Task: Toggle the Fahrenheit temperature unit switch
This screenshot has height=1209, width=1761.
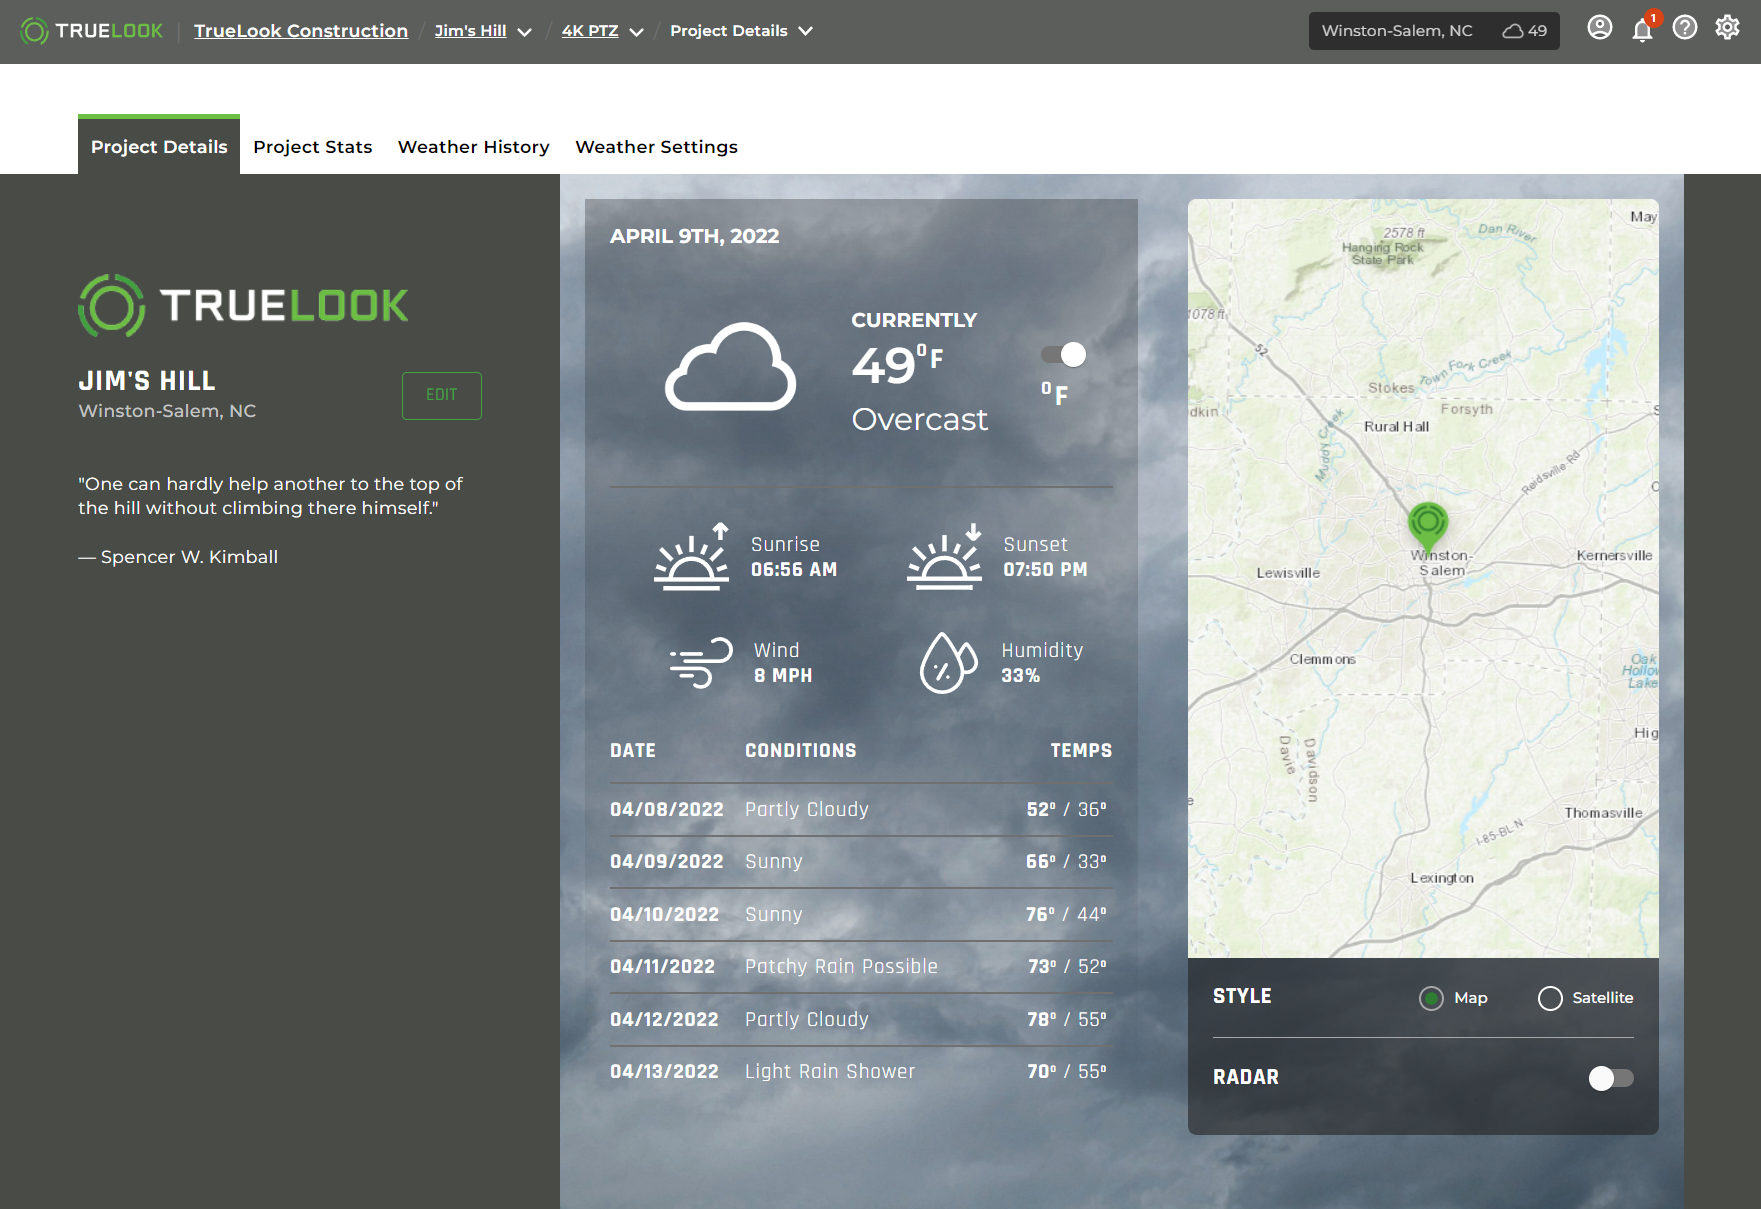Action: pos(1063,355)
